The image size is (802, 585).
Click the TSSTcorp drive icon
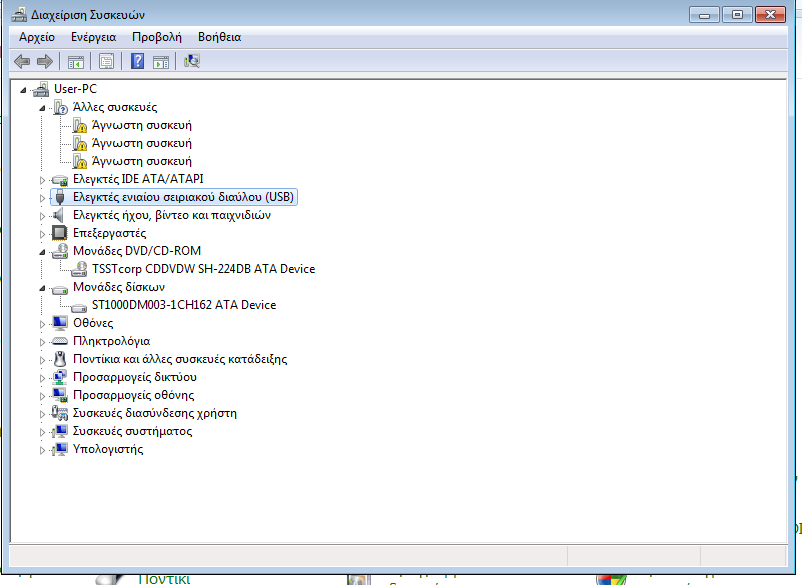[79, 269]
